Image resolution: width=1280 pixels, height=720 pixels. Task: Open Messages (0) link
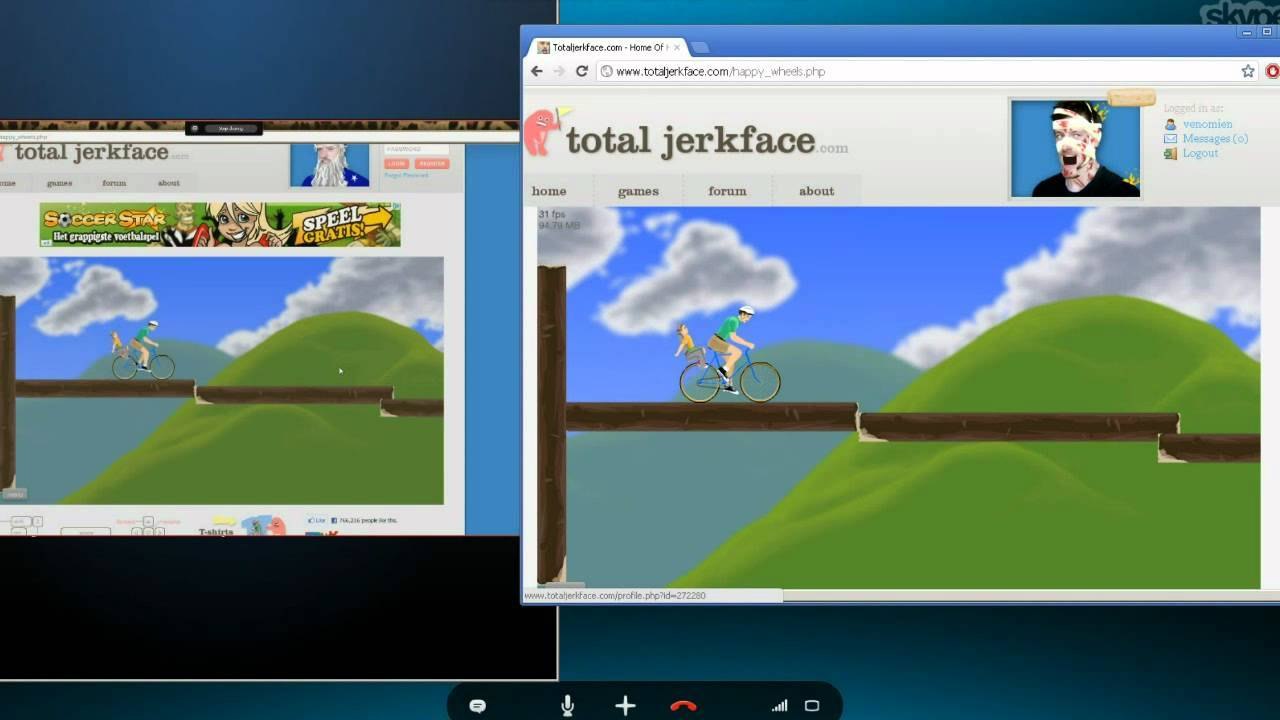click(1215, 138)
